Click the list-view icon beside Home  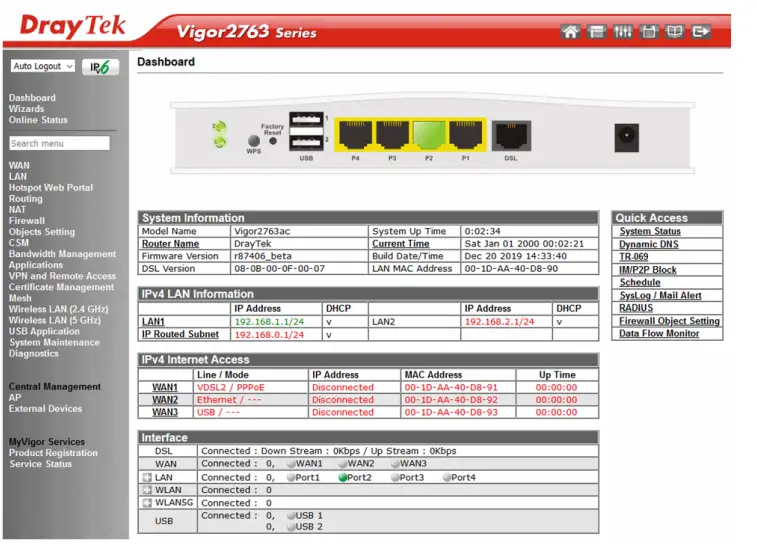point(596,32)
